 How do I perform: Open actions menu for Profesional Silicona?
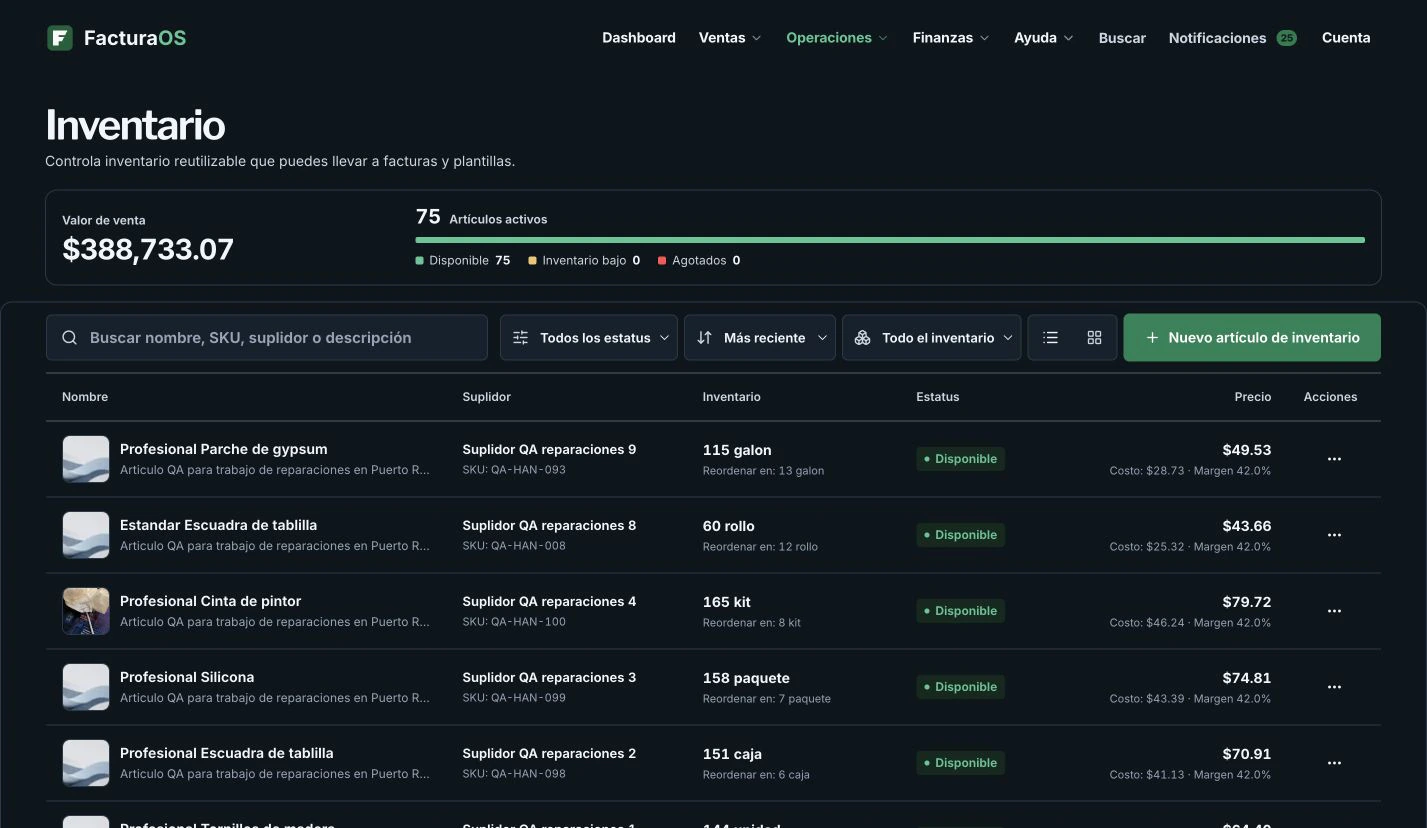coord(1334,687)
